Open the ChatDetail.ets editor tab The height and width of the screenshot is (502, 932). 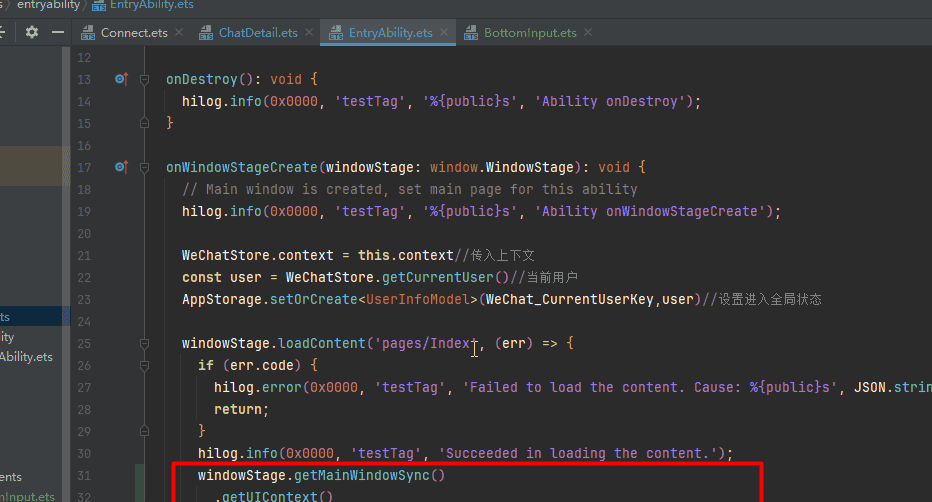tap(258, 33)
